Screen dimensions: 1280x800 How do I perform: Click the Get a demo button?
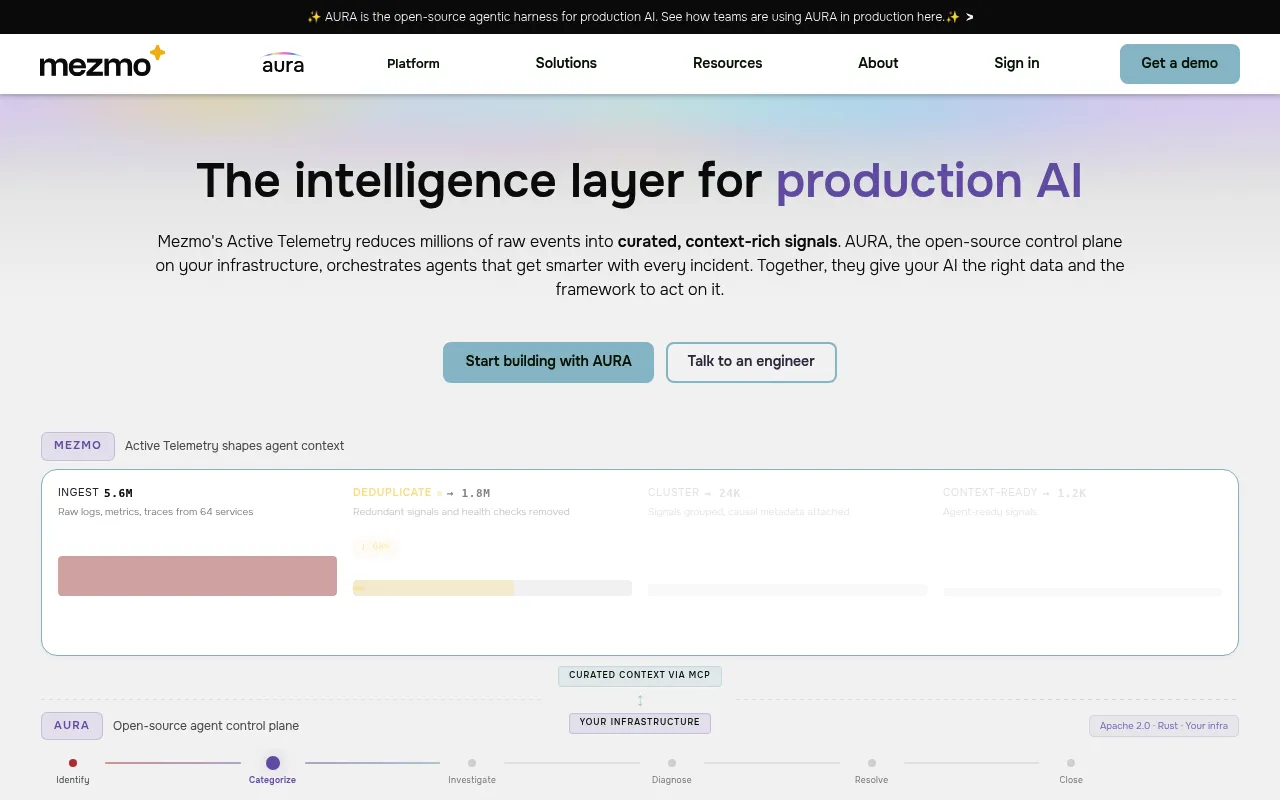(1180, 63)
